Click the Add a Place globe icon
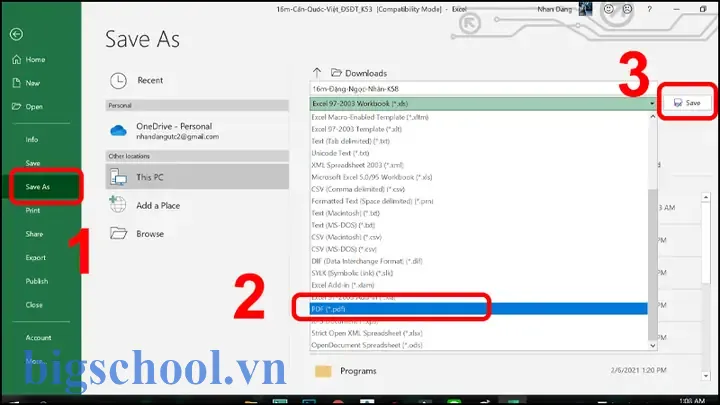This screenshot has width=720, height=405. click(118, 204)
